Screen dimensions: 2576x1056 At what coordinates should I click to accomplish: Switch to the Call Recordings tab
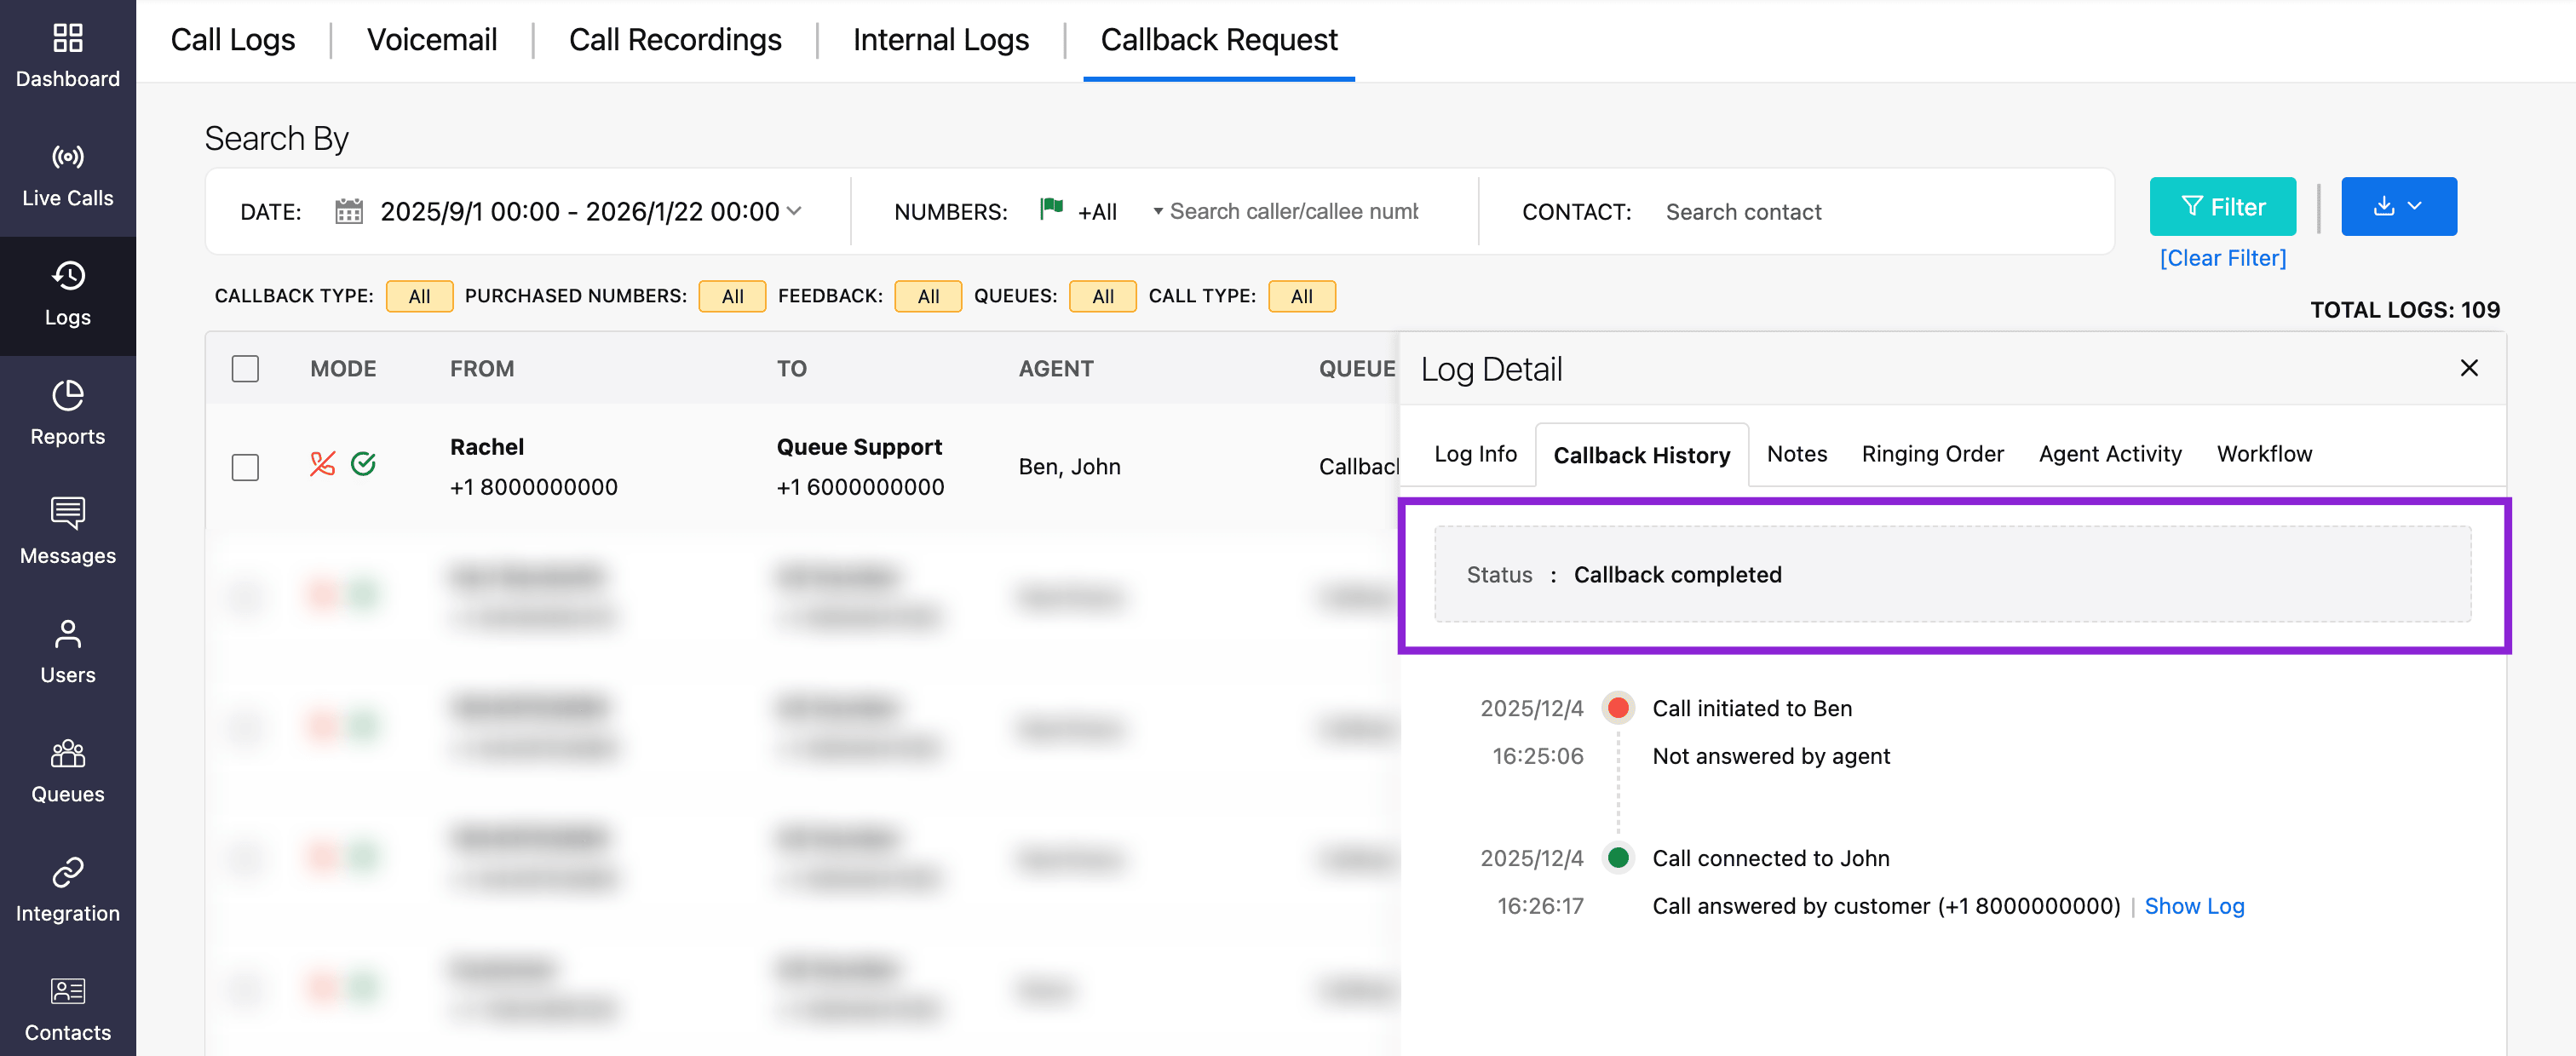point(674,40)
